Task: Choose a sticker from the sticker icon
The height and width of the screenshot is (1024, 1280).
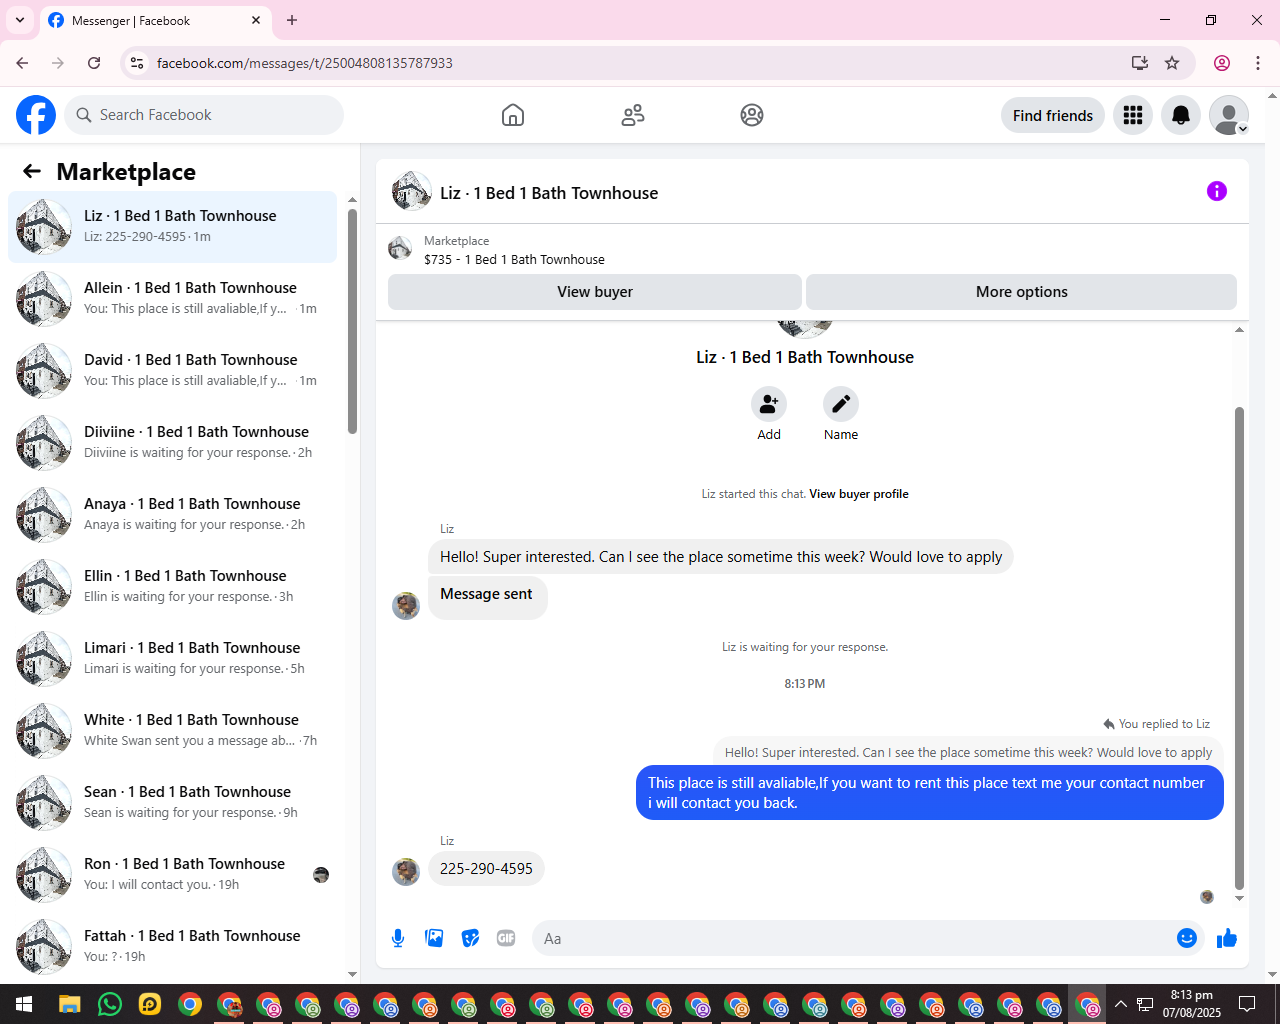Action: point(470,938)
